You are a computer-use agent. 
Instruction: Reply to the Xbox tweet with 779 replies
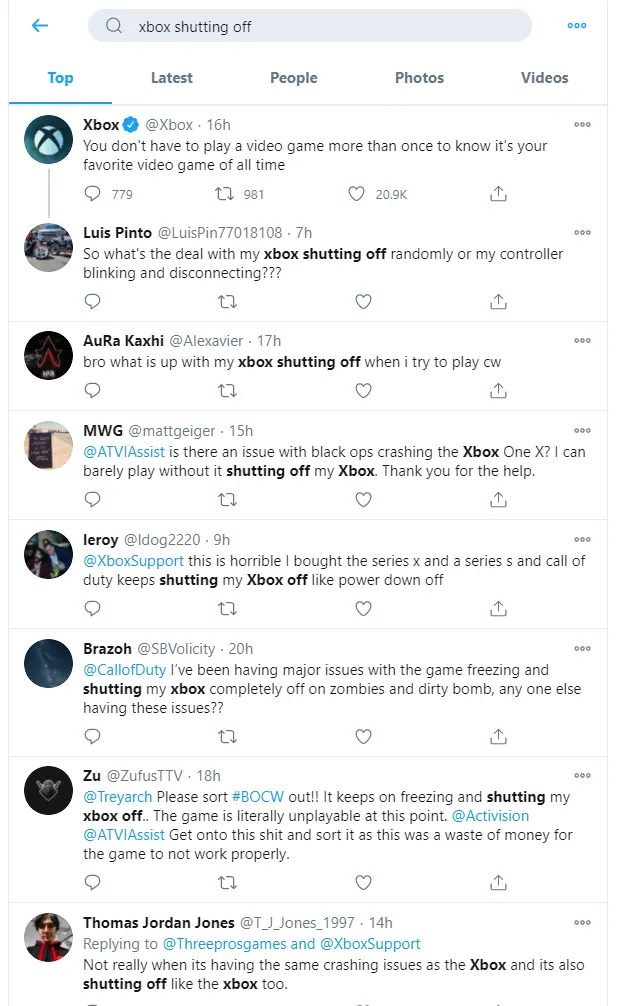tap(92, 194)
